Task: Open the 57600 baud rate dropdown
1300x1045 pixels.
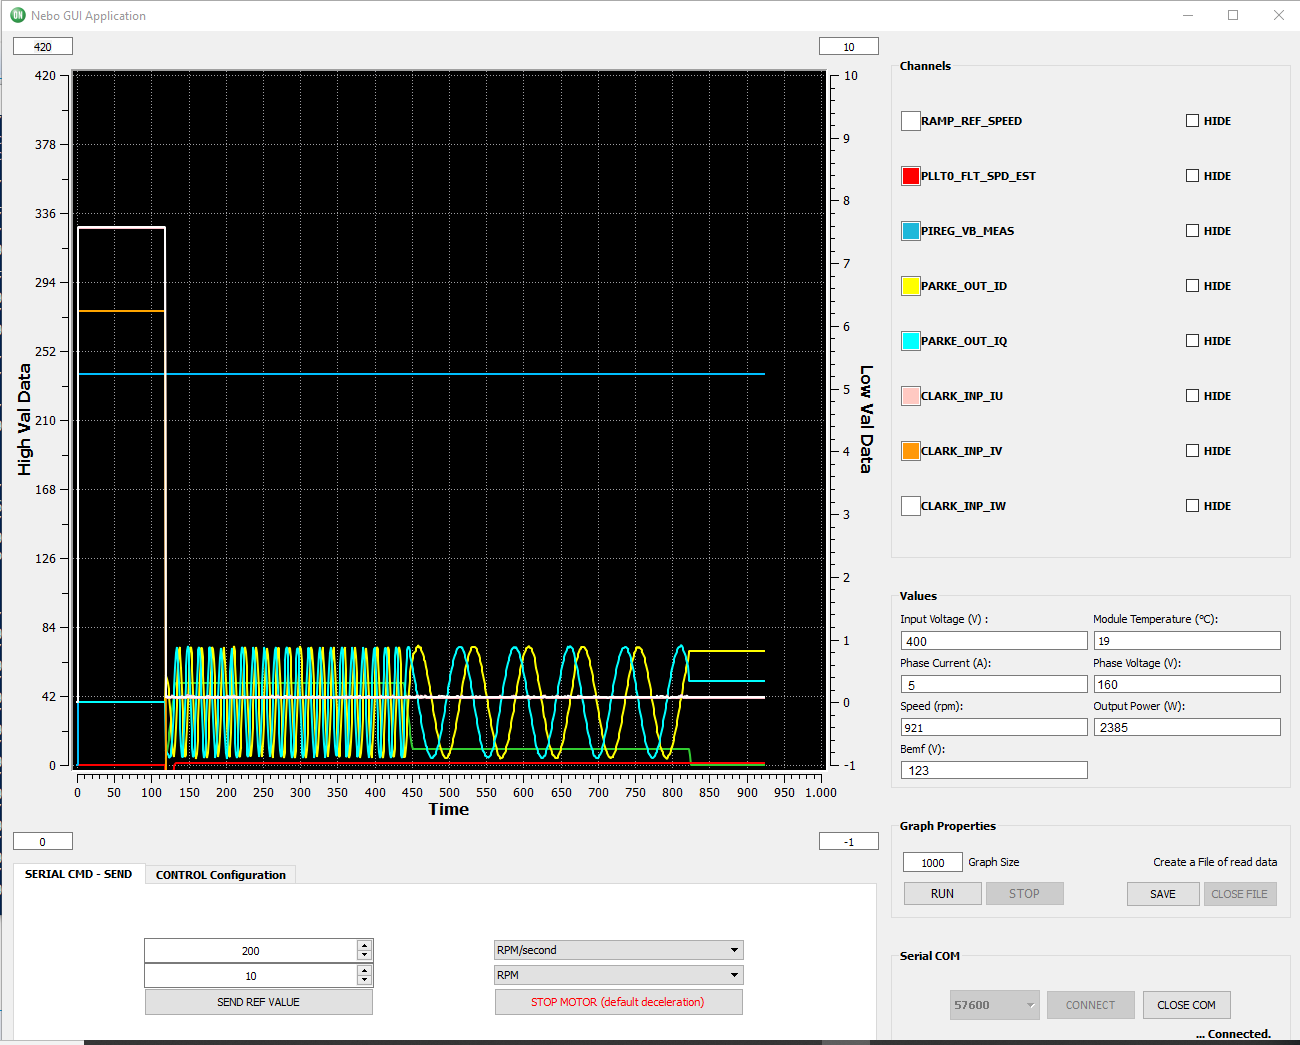Action: (x=994, y=1005)
